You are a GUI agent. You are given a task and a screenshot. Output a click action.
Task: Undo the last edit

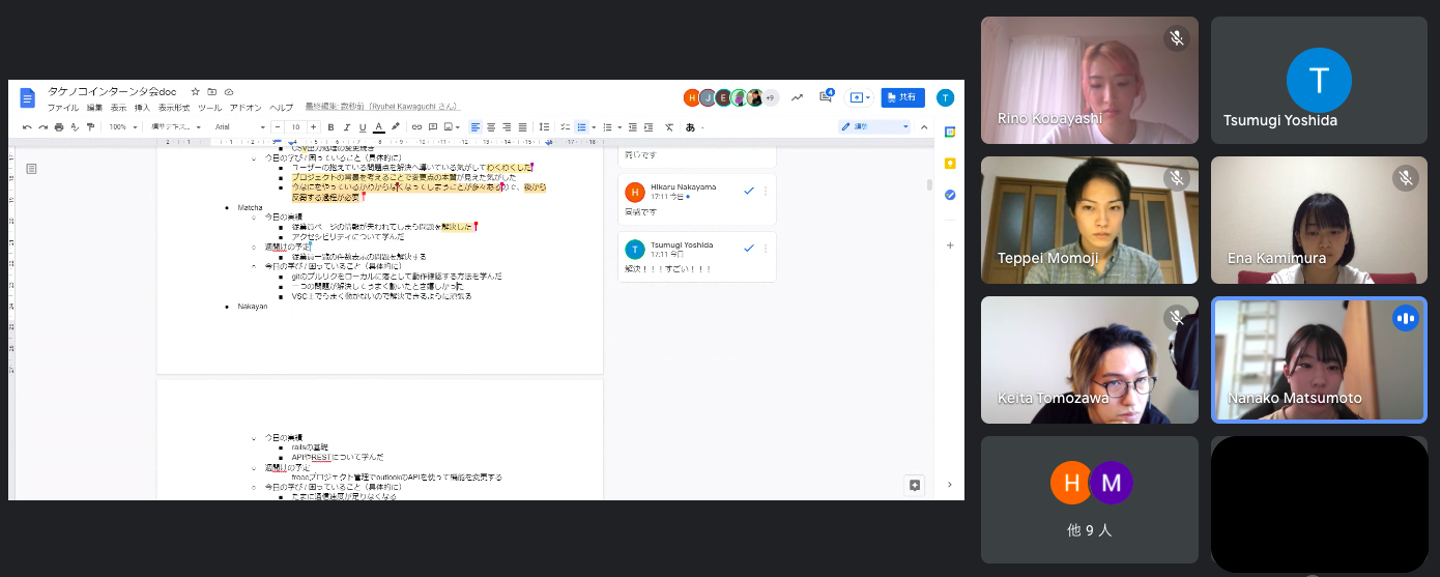[x=27, y=127]
